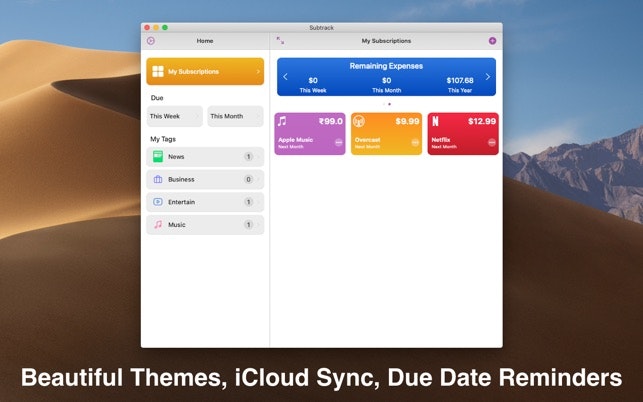643x402 pixels.
Task: Click remove button on Netflix card
Action: [492, 142]
